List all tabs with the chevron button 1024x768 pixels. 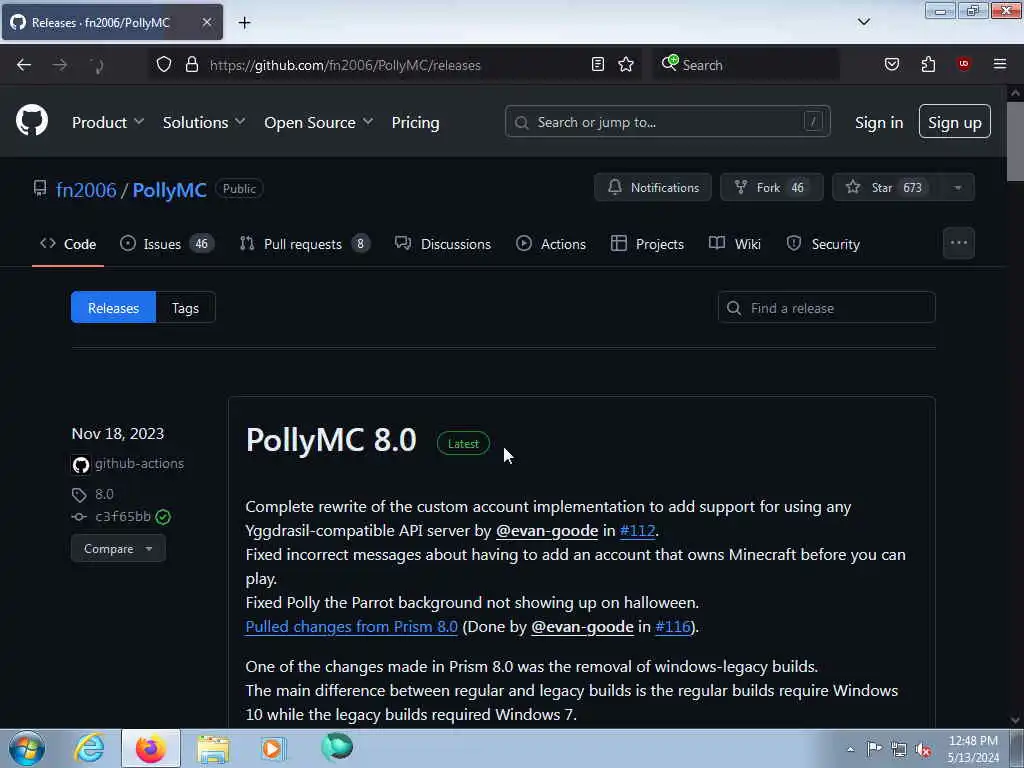tap(863, 22)
